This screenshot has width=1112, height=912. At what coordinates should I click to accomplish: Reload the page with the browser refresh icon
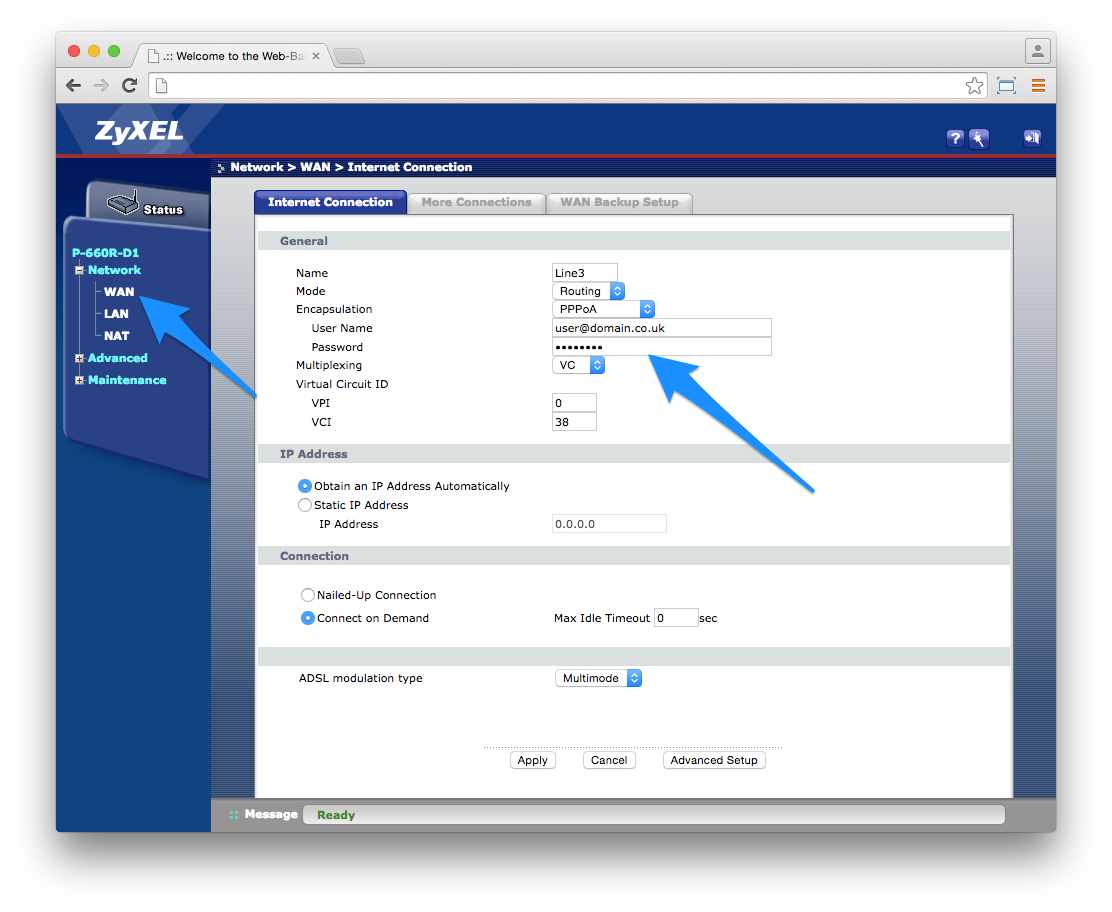(129, 85)
